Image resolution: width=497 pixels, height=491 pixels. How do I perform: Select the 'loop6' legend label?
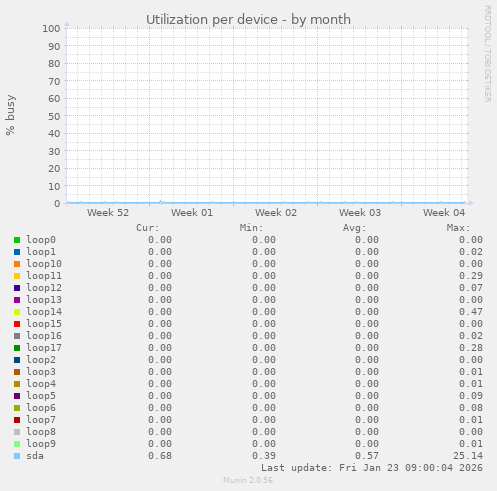[41, 408]
